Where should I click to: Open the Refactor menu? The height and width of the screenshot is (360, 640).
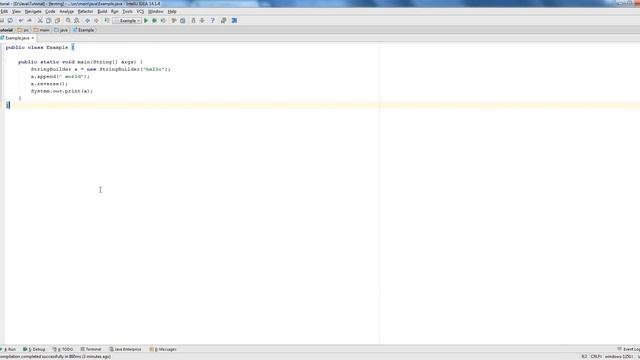[85, 11]
